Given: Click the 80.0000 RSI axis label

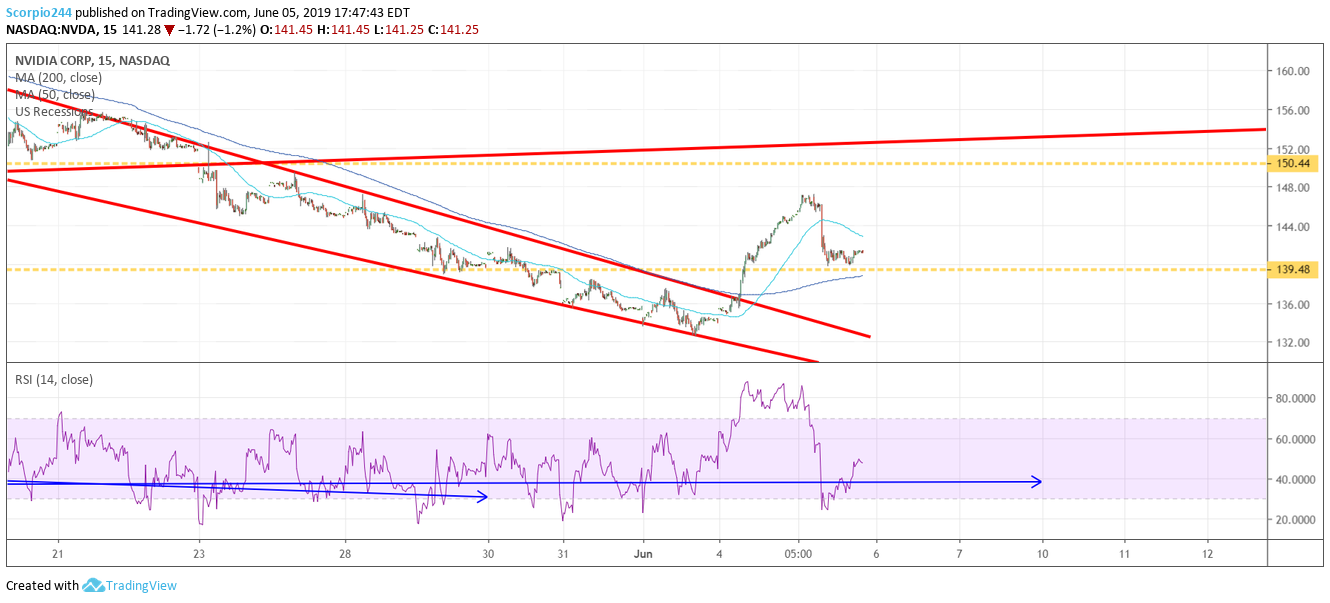Looking at the screenshot, I should pyautogui.click(x=1298, y=398).
